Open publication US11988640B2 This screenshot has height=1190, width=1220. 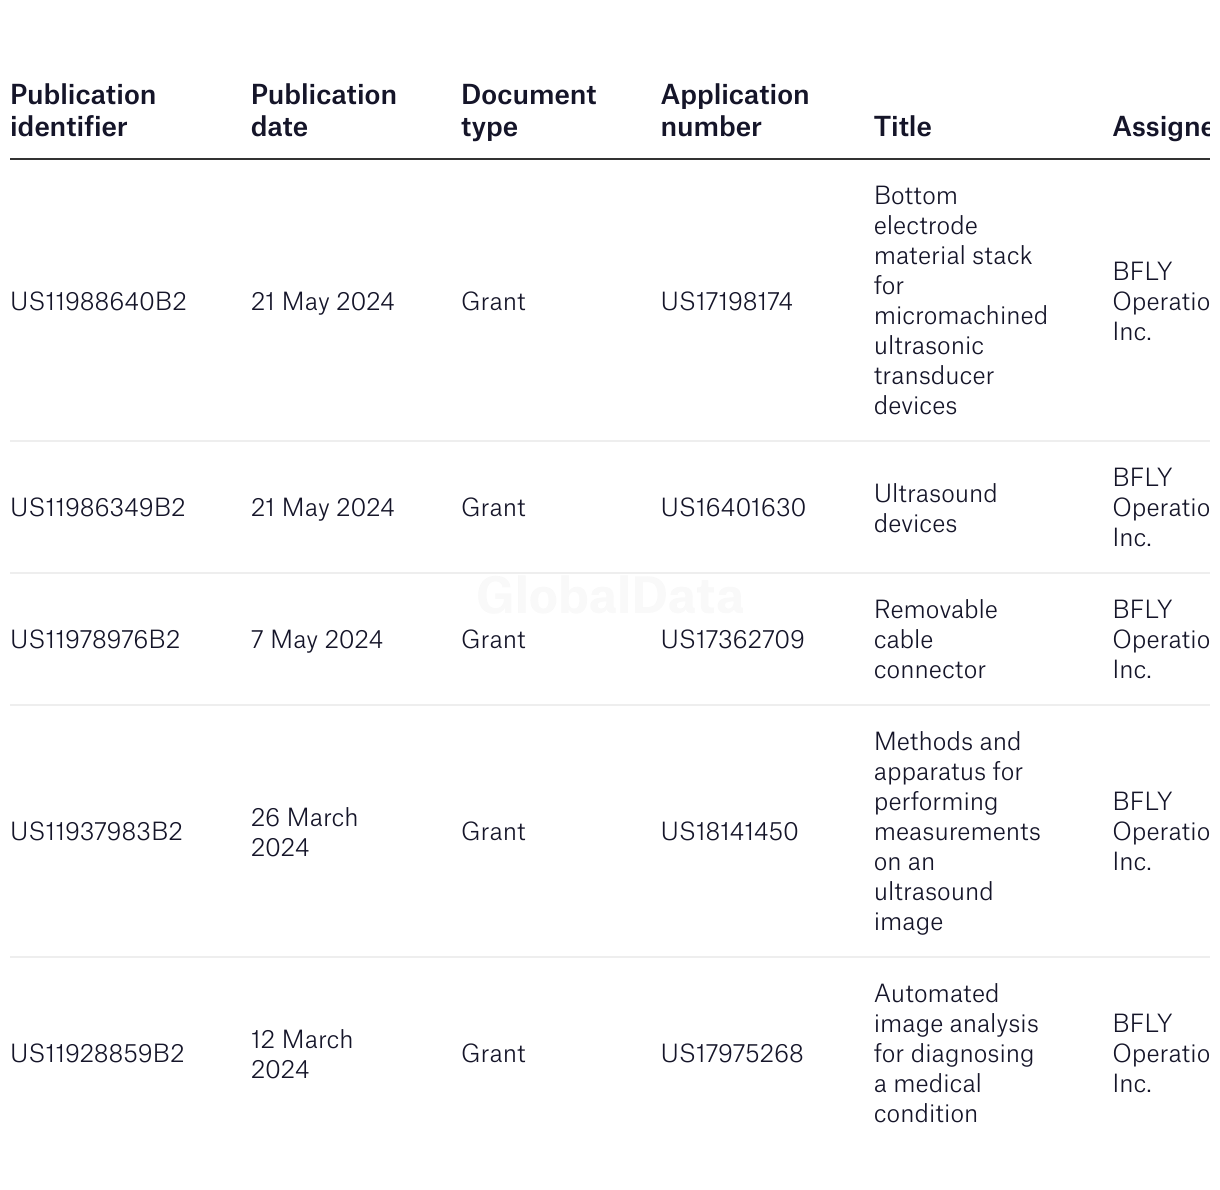[x=98, y=301]
